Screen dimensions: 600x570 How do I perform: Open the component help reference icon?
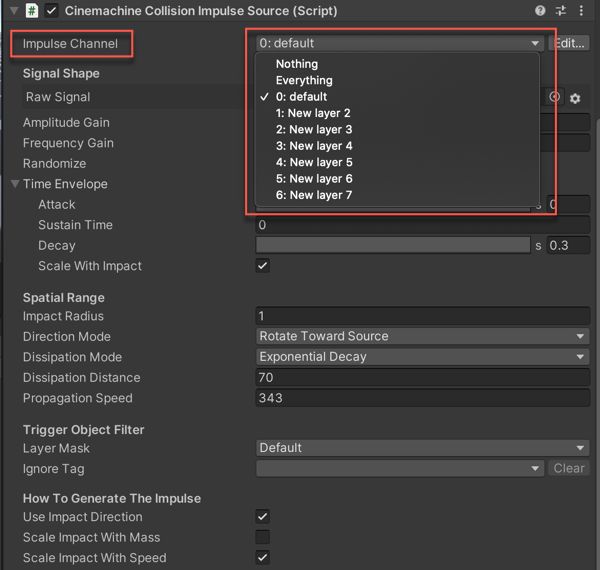pyautogui.click(x=540, y=11)
